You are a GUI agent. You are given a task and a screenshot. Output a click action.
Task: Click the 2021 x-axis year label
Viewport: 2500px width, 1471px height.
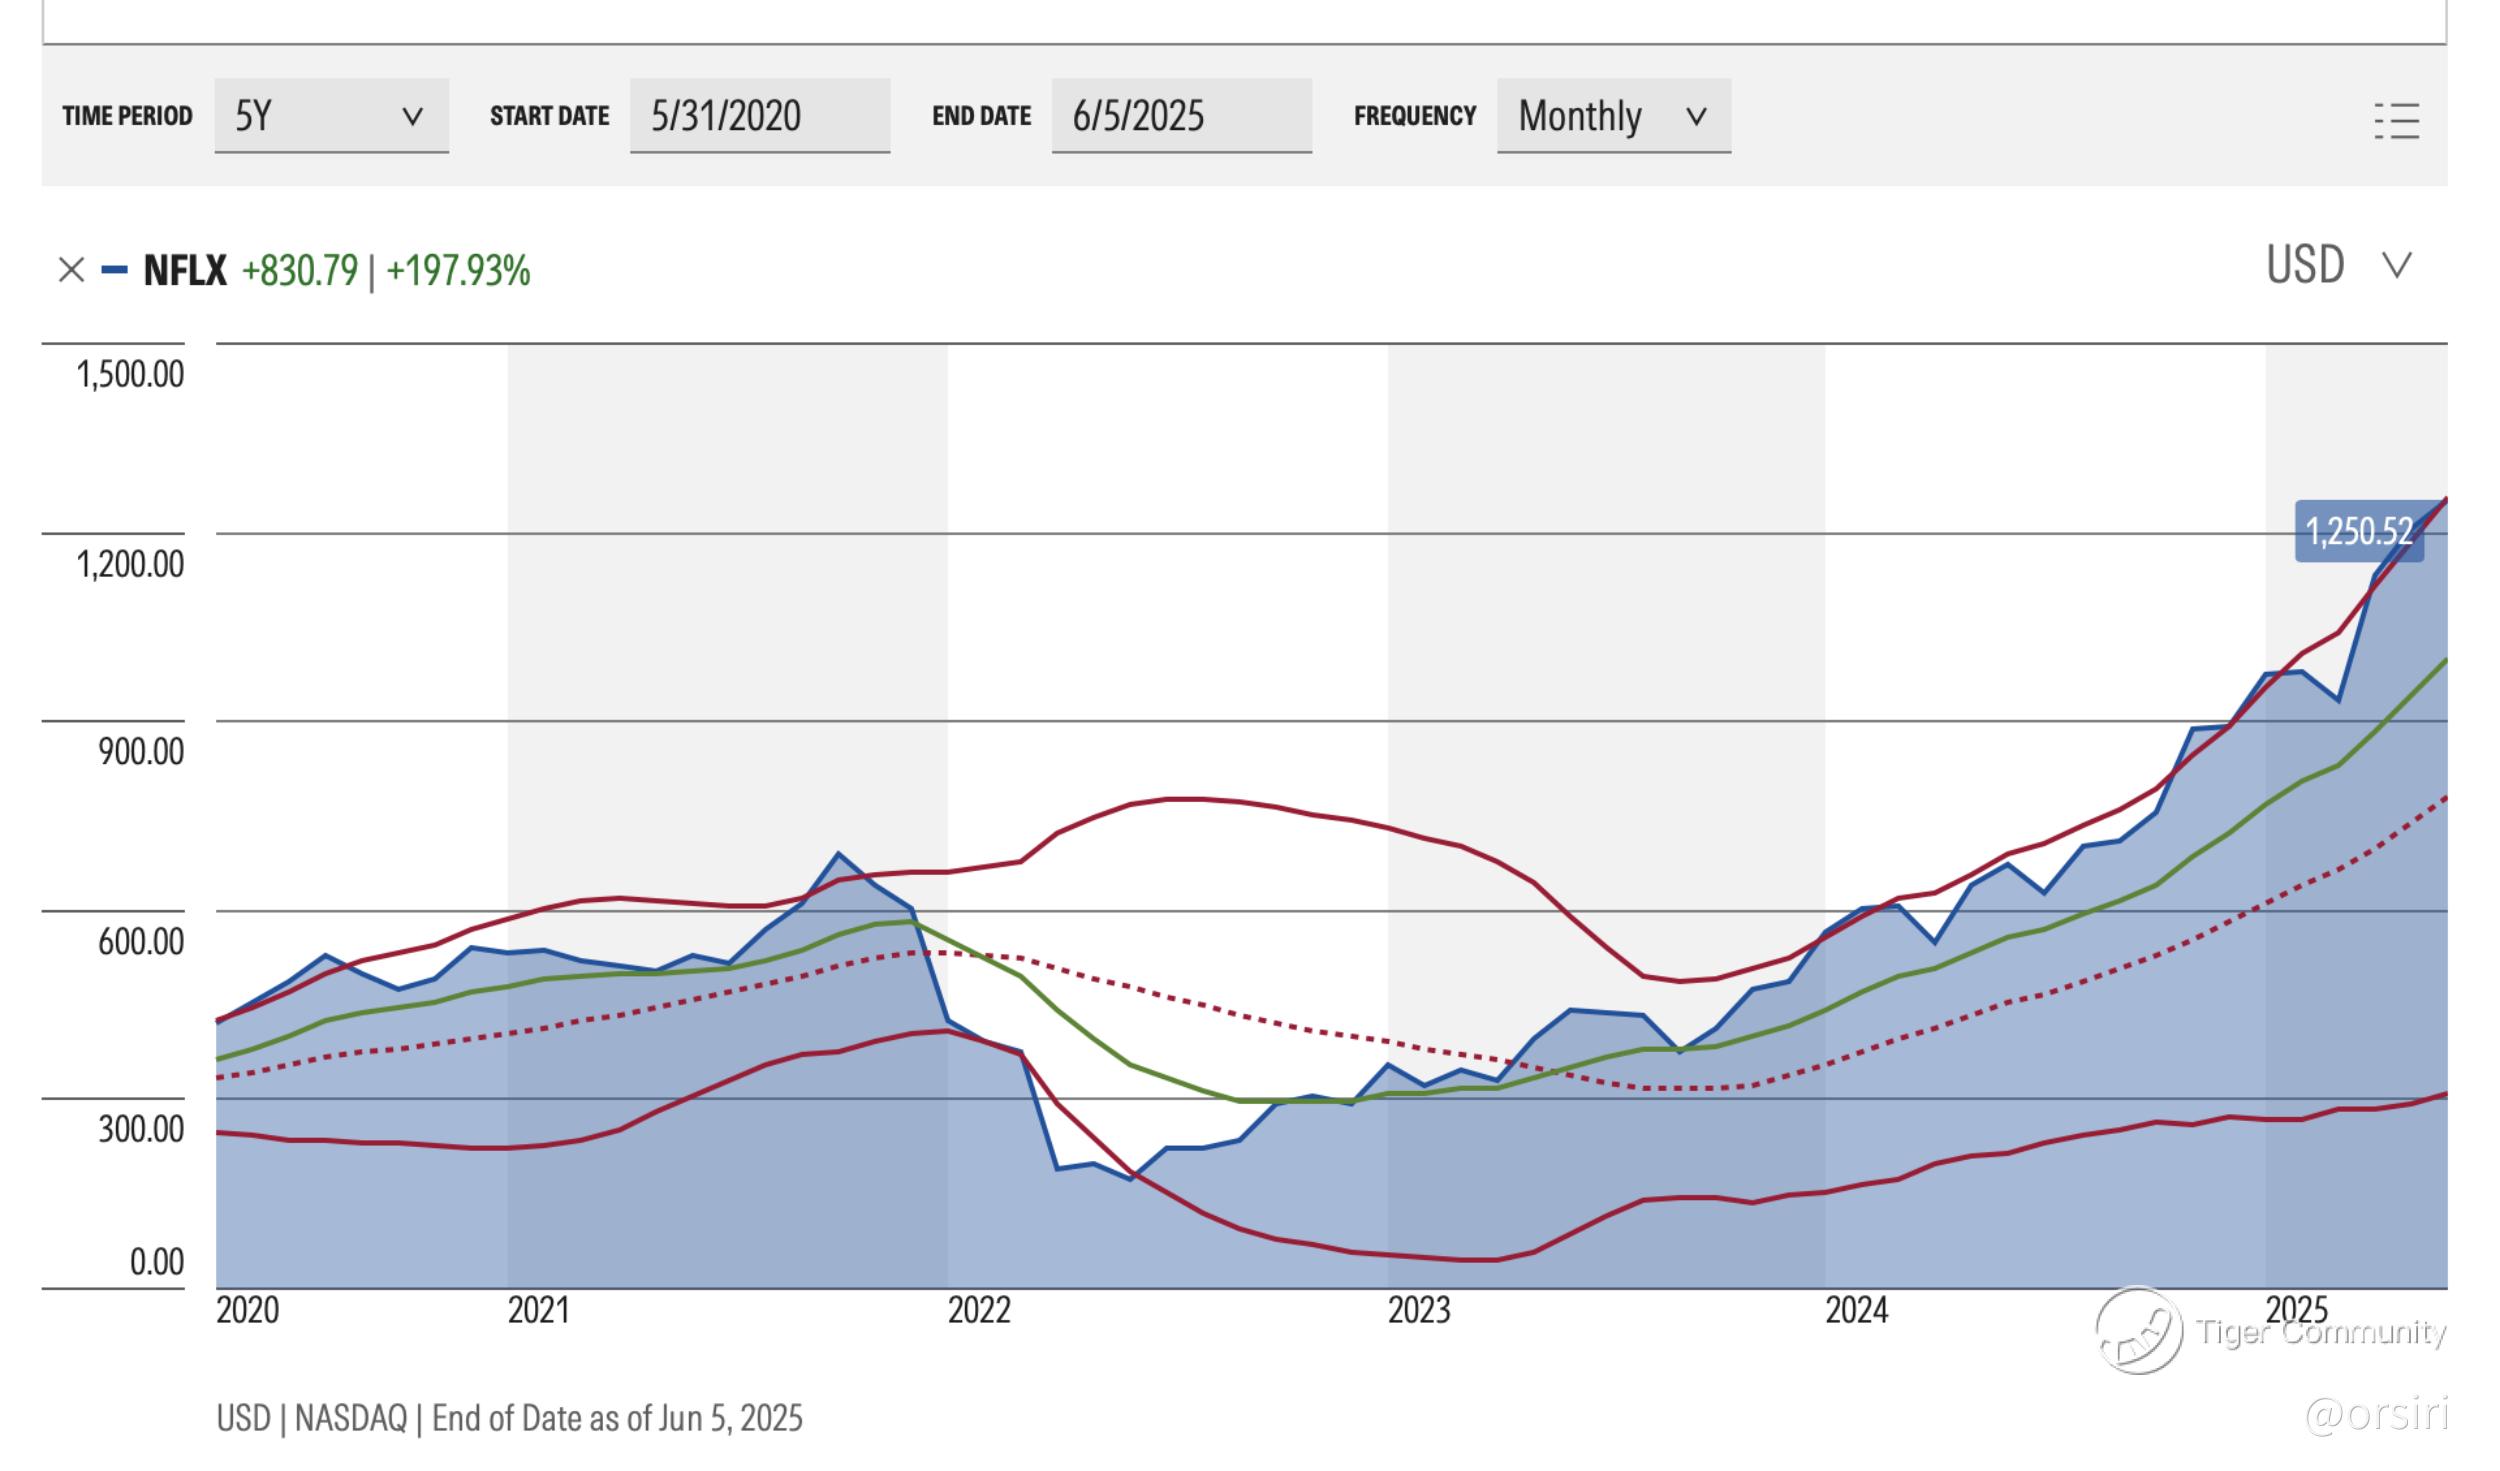point(538,1310)
